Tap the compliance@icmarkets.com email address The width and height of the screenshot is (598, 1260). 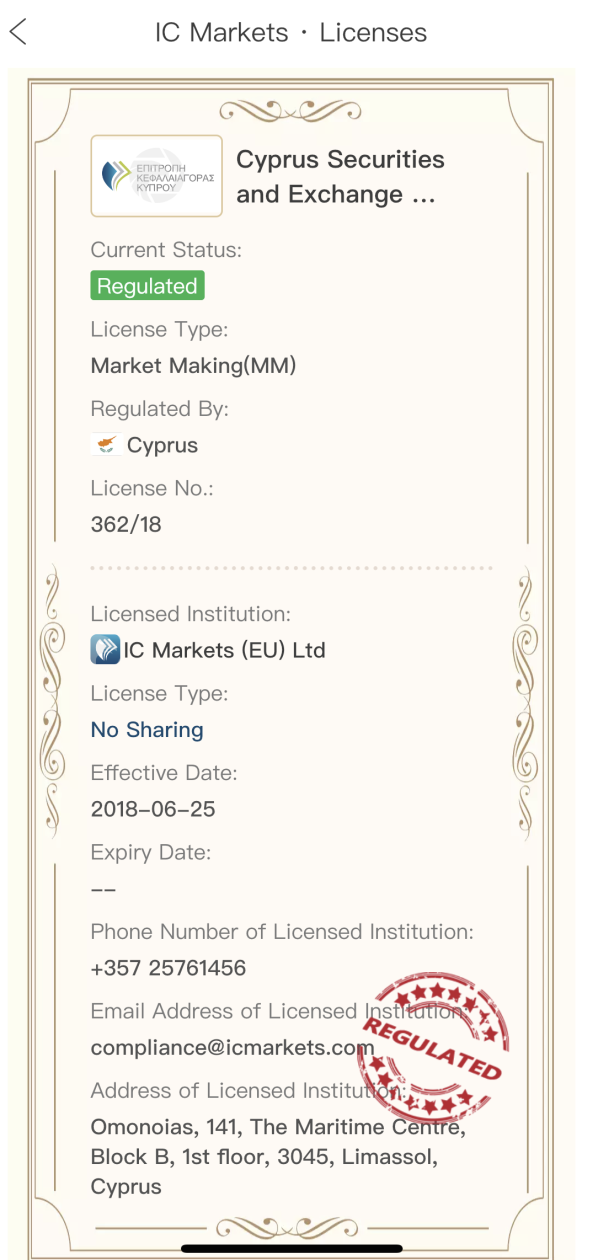click(232, 1048)
